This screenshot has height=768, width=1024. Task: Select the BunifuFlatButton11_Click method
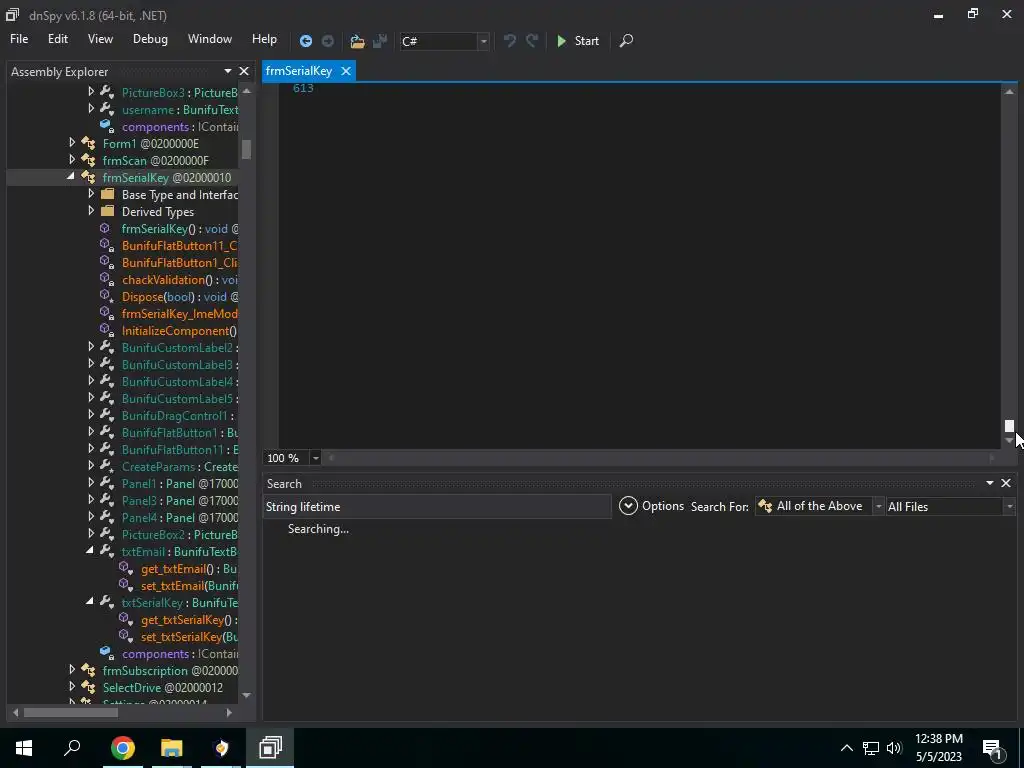coord(180,246)
